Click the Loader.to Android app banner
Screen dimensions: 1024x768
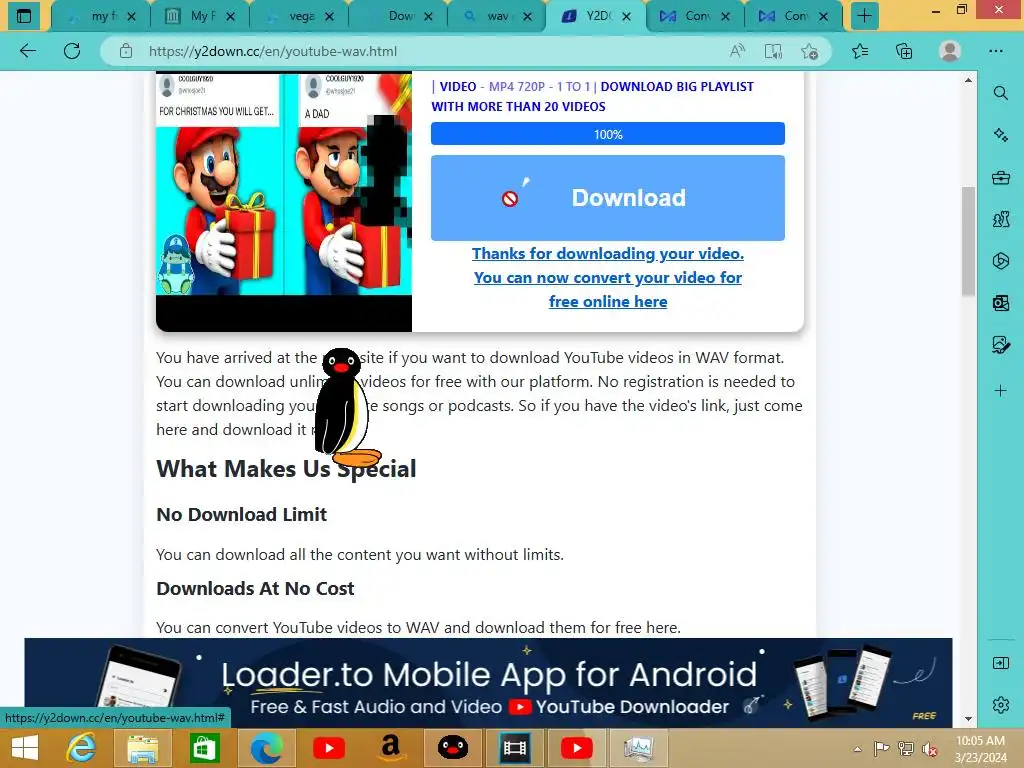click(x=488, y=682)
